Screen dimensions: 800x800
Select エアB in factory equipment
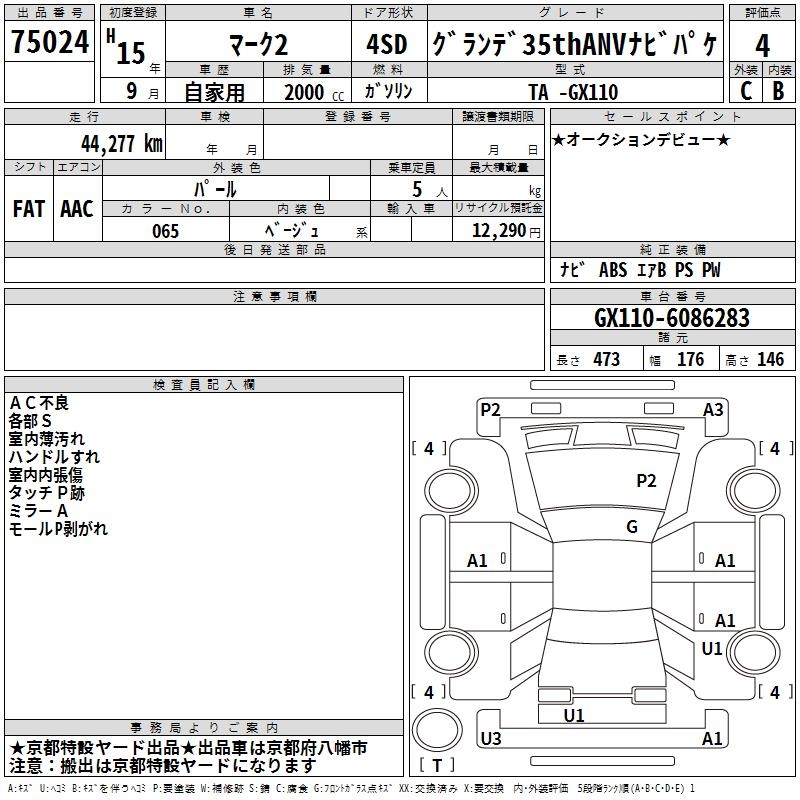652,270
